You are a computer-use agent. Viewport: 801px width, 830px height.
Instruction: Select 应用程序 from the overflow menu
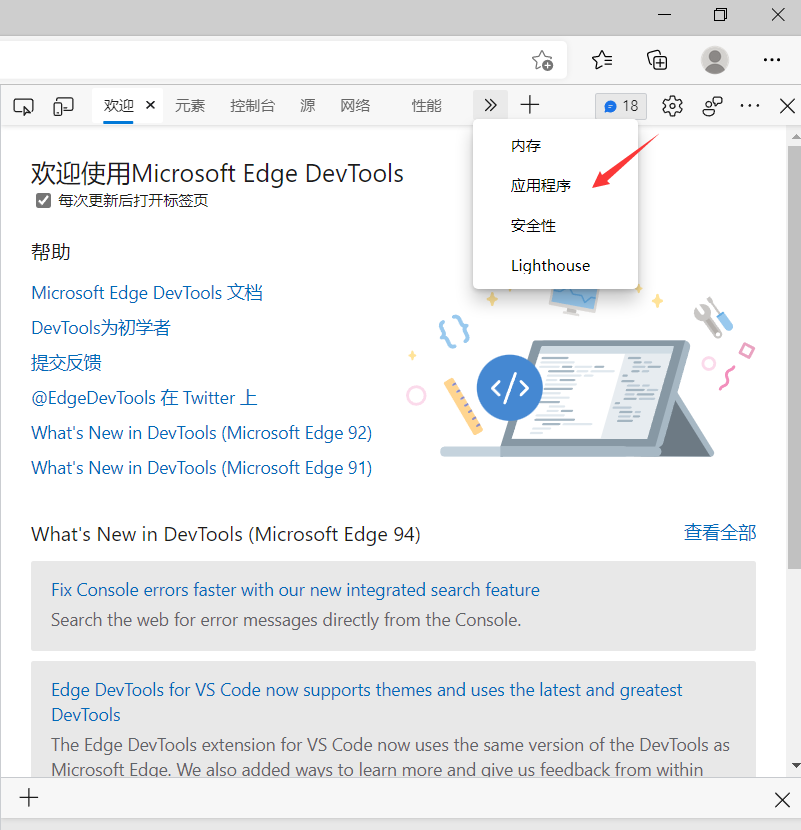click(555, 186)
